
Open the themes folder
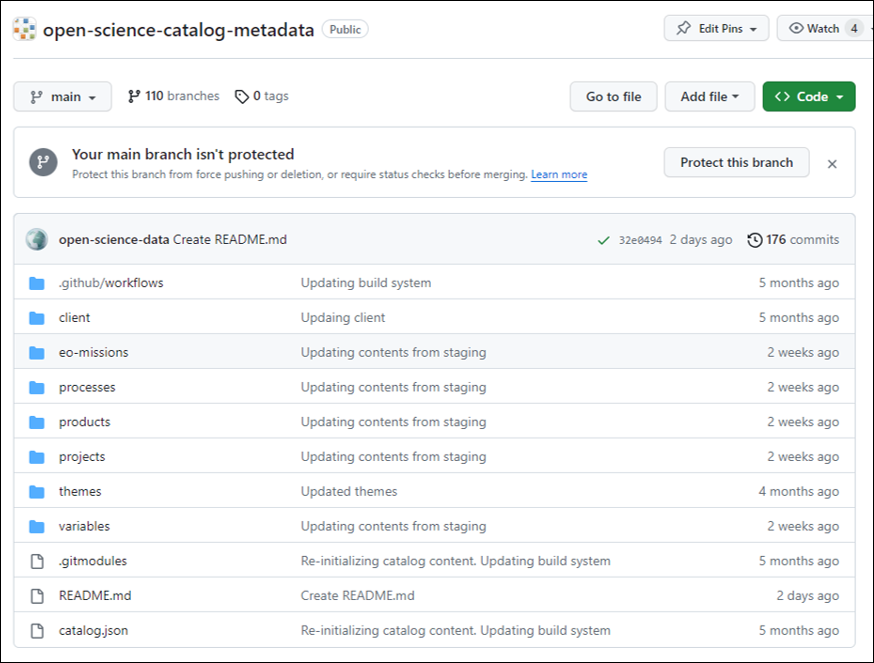click(80, 491)
